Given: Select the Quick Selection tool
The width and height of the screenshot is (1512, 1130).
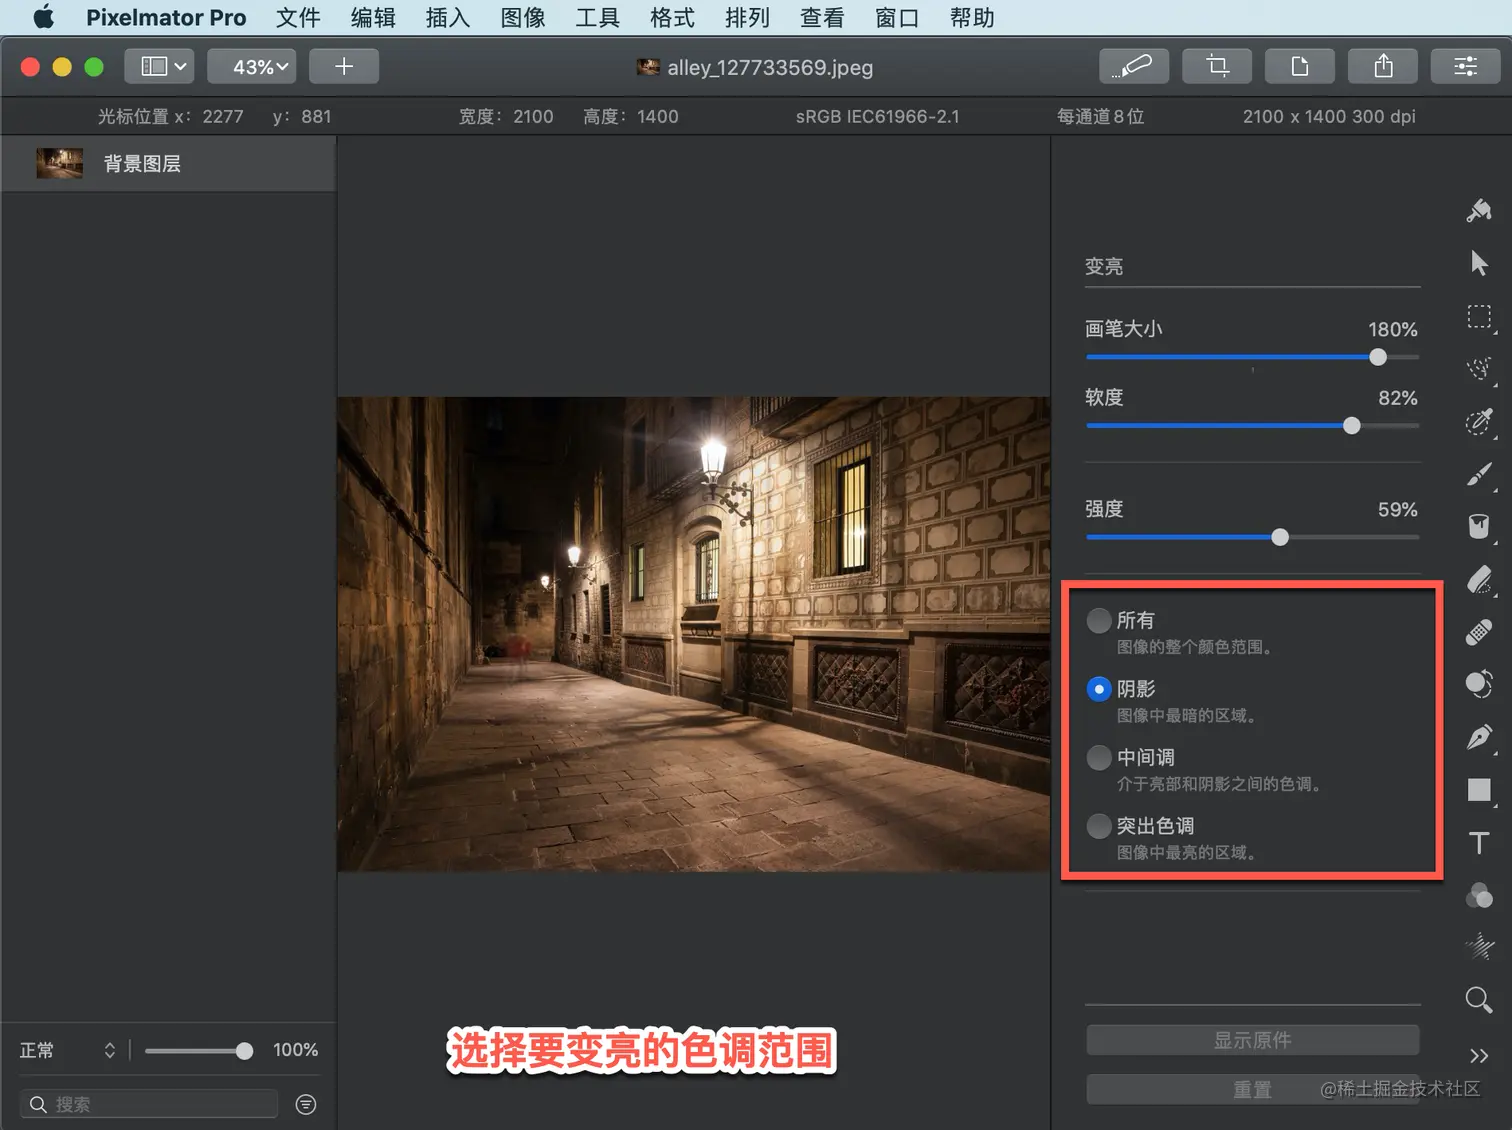Looking at the screenshot, I should [x=1479, y=369].
